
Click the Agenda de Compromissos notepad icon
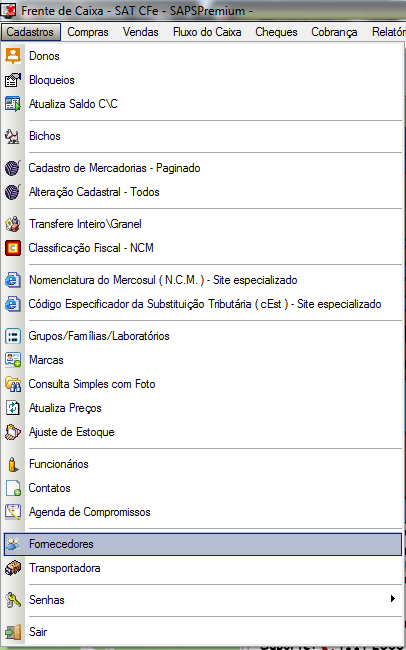pyautogui.click(x=13, y=512)
